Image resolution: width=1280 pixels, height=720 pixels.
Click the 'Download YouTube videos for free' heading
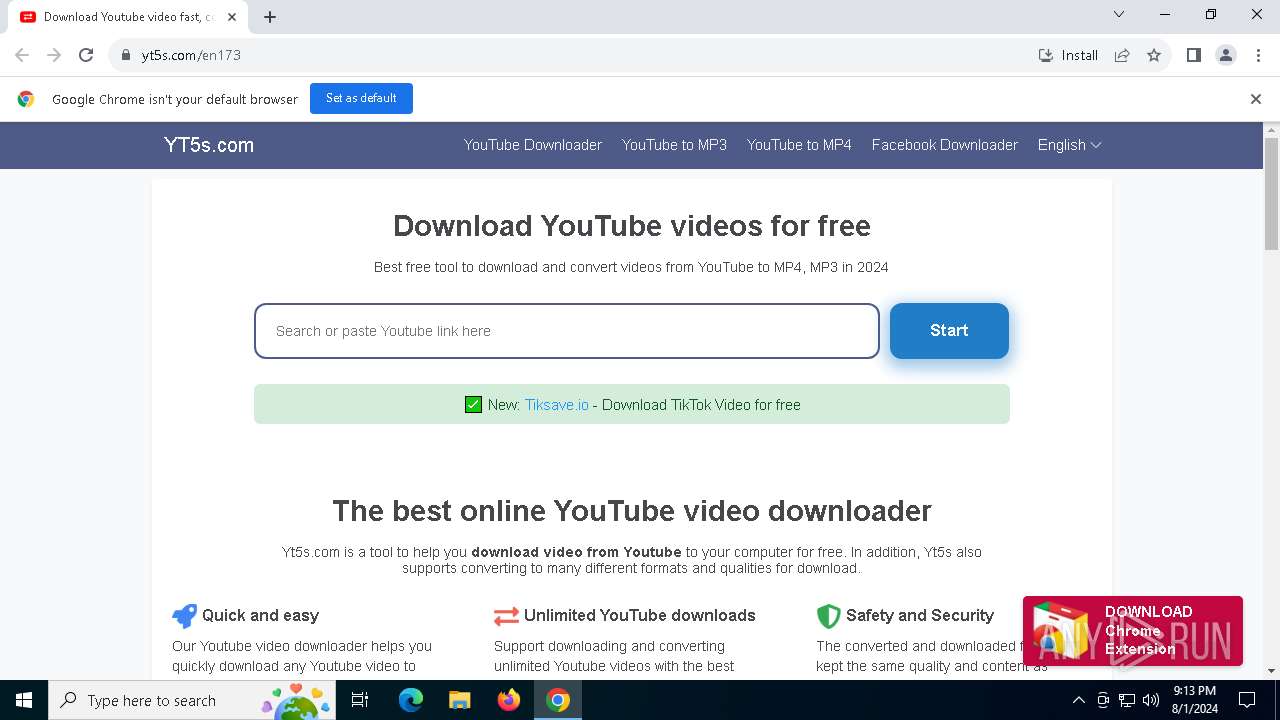click(x=632, y=226)
